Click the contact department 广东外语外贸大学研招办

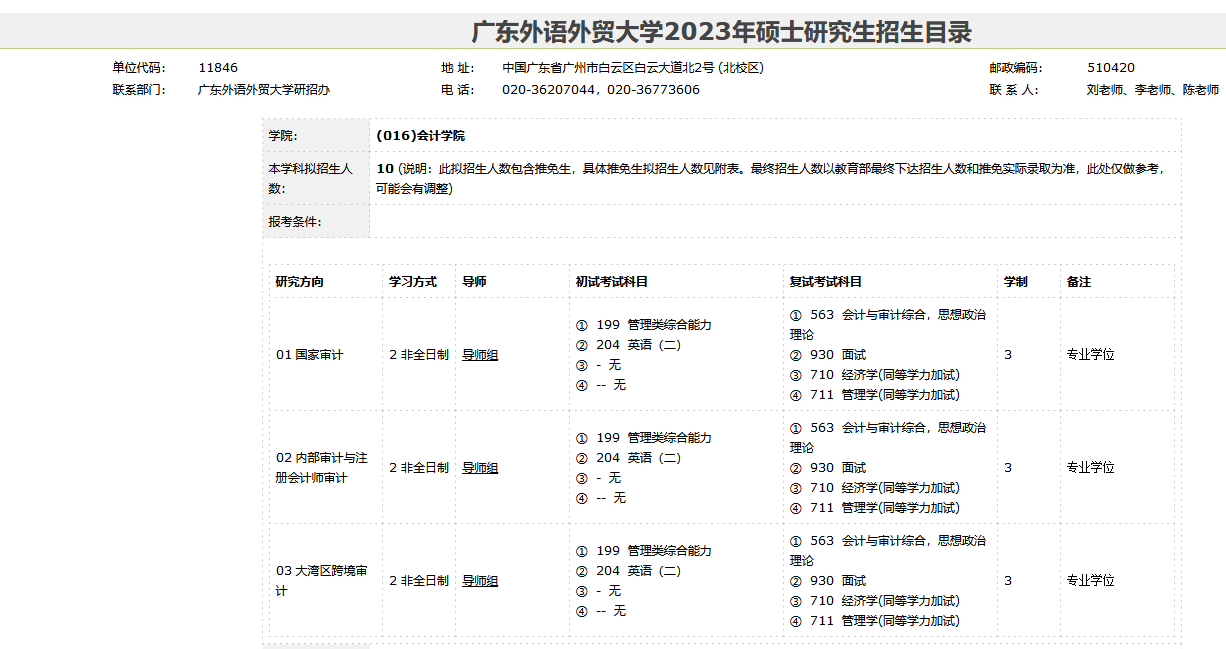point(264,90)
